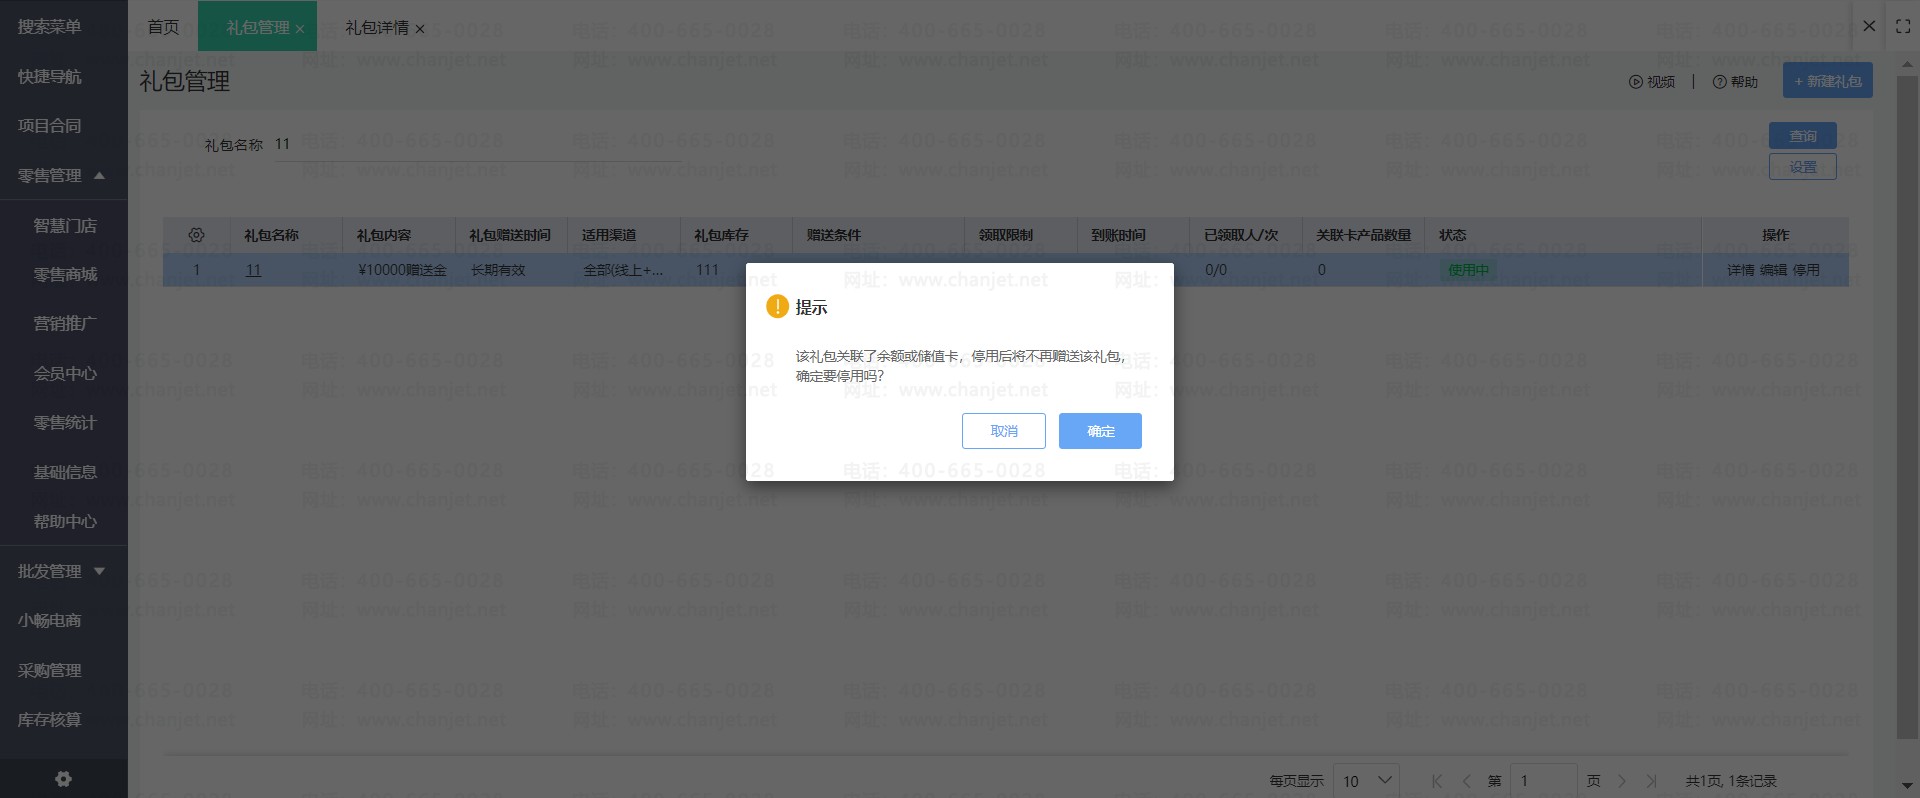1920x798 pixels.
Task: View 详情 for gift pack 11
Action: tap(1741, 270)
